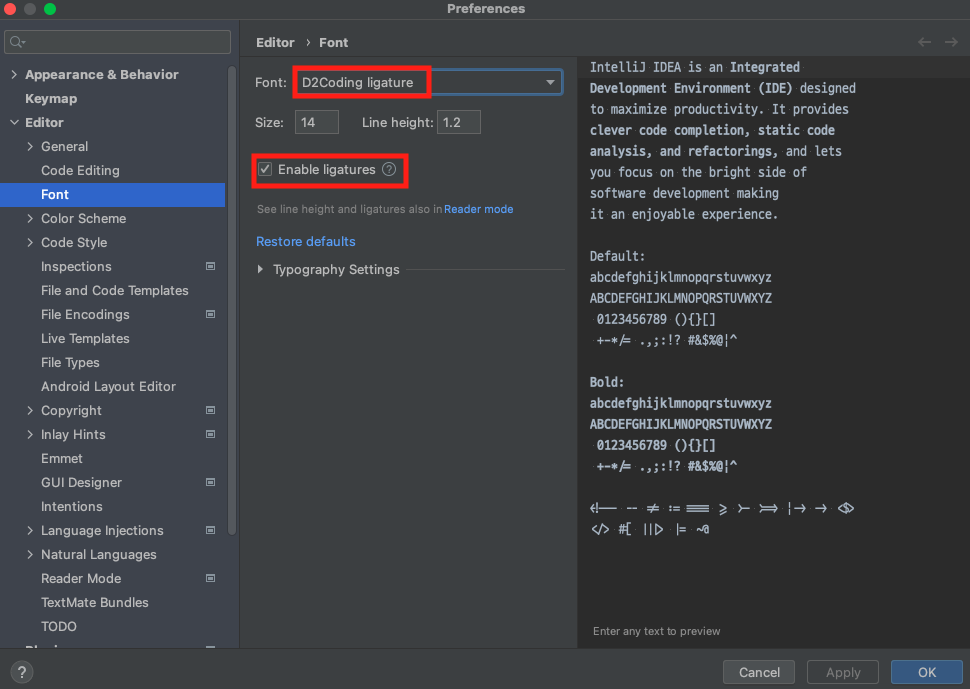The image size is (970, 689).
Task: Click the Cancel button
Action: [759, 672]
